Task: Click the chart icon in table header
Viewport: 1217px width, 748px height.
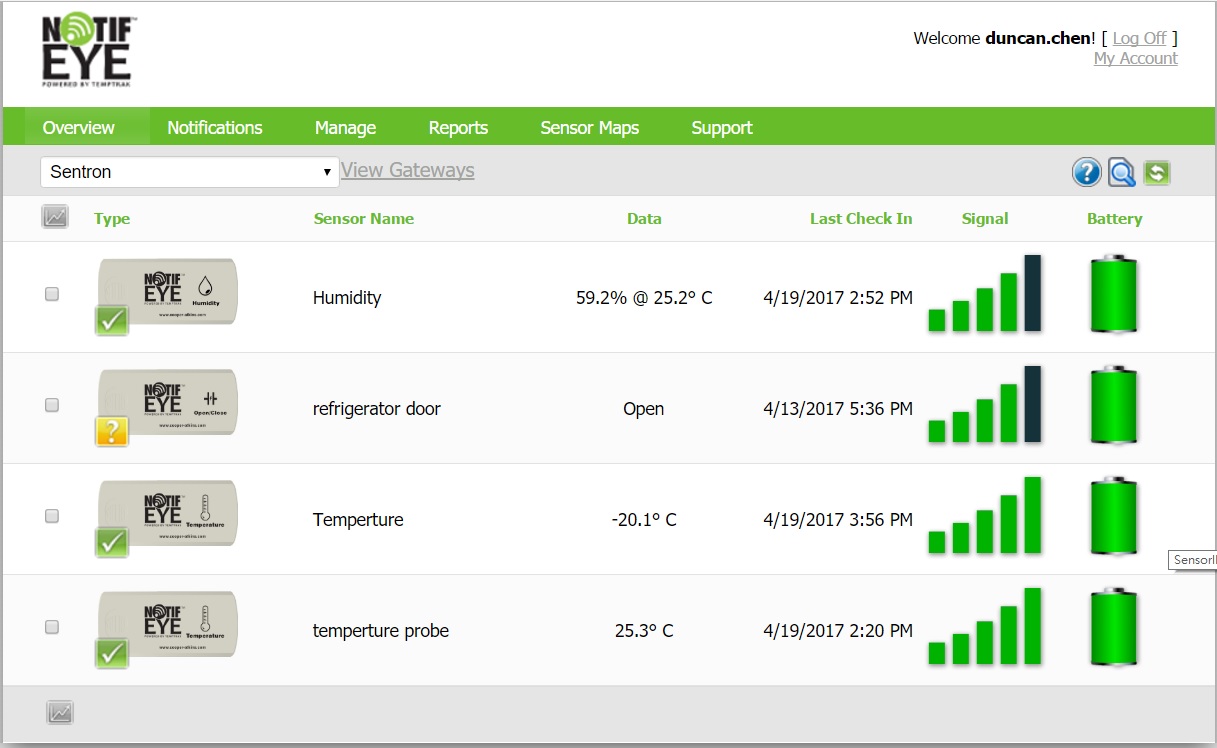Action: (x=55, y=217)
